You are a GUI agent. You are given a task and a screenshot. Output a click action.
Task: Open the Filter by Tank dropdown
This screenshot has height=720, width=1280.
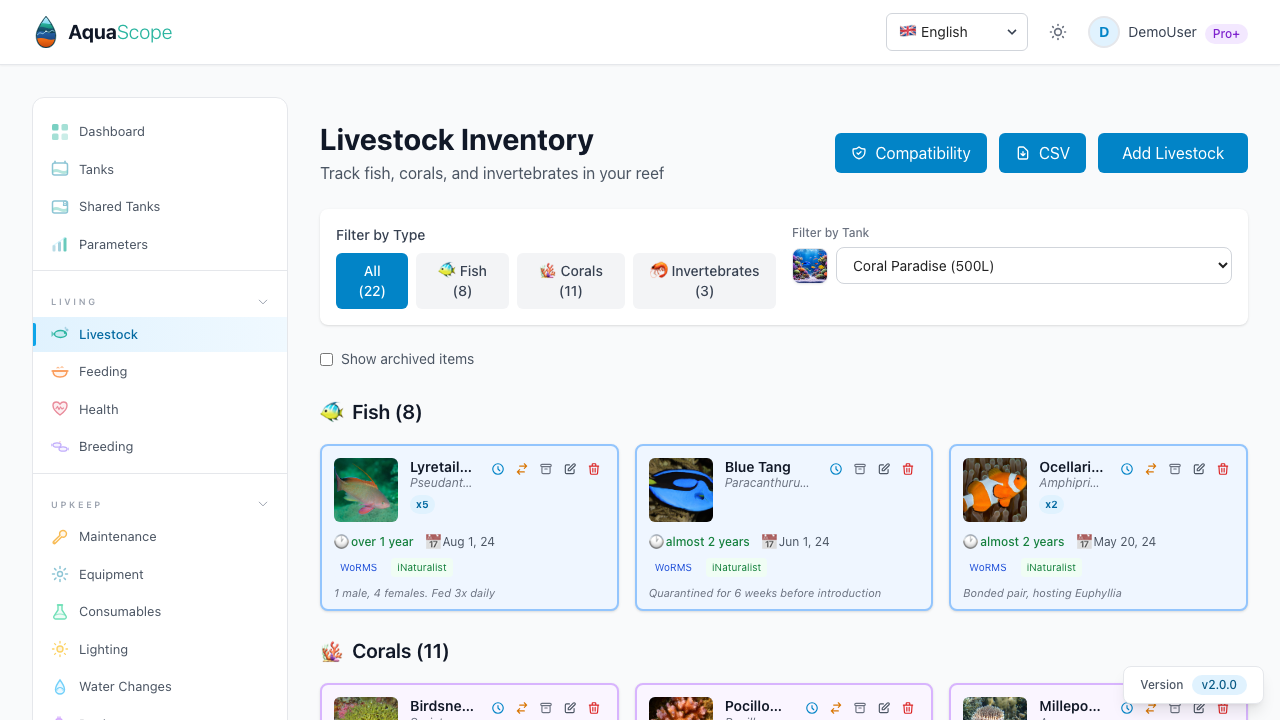pyautogui.click(x=1034, y=265)
